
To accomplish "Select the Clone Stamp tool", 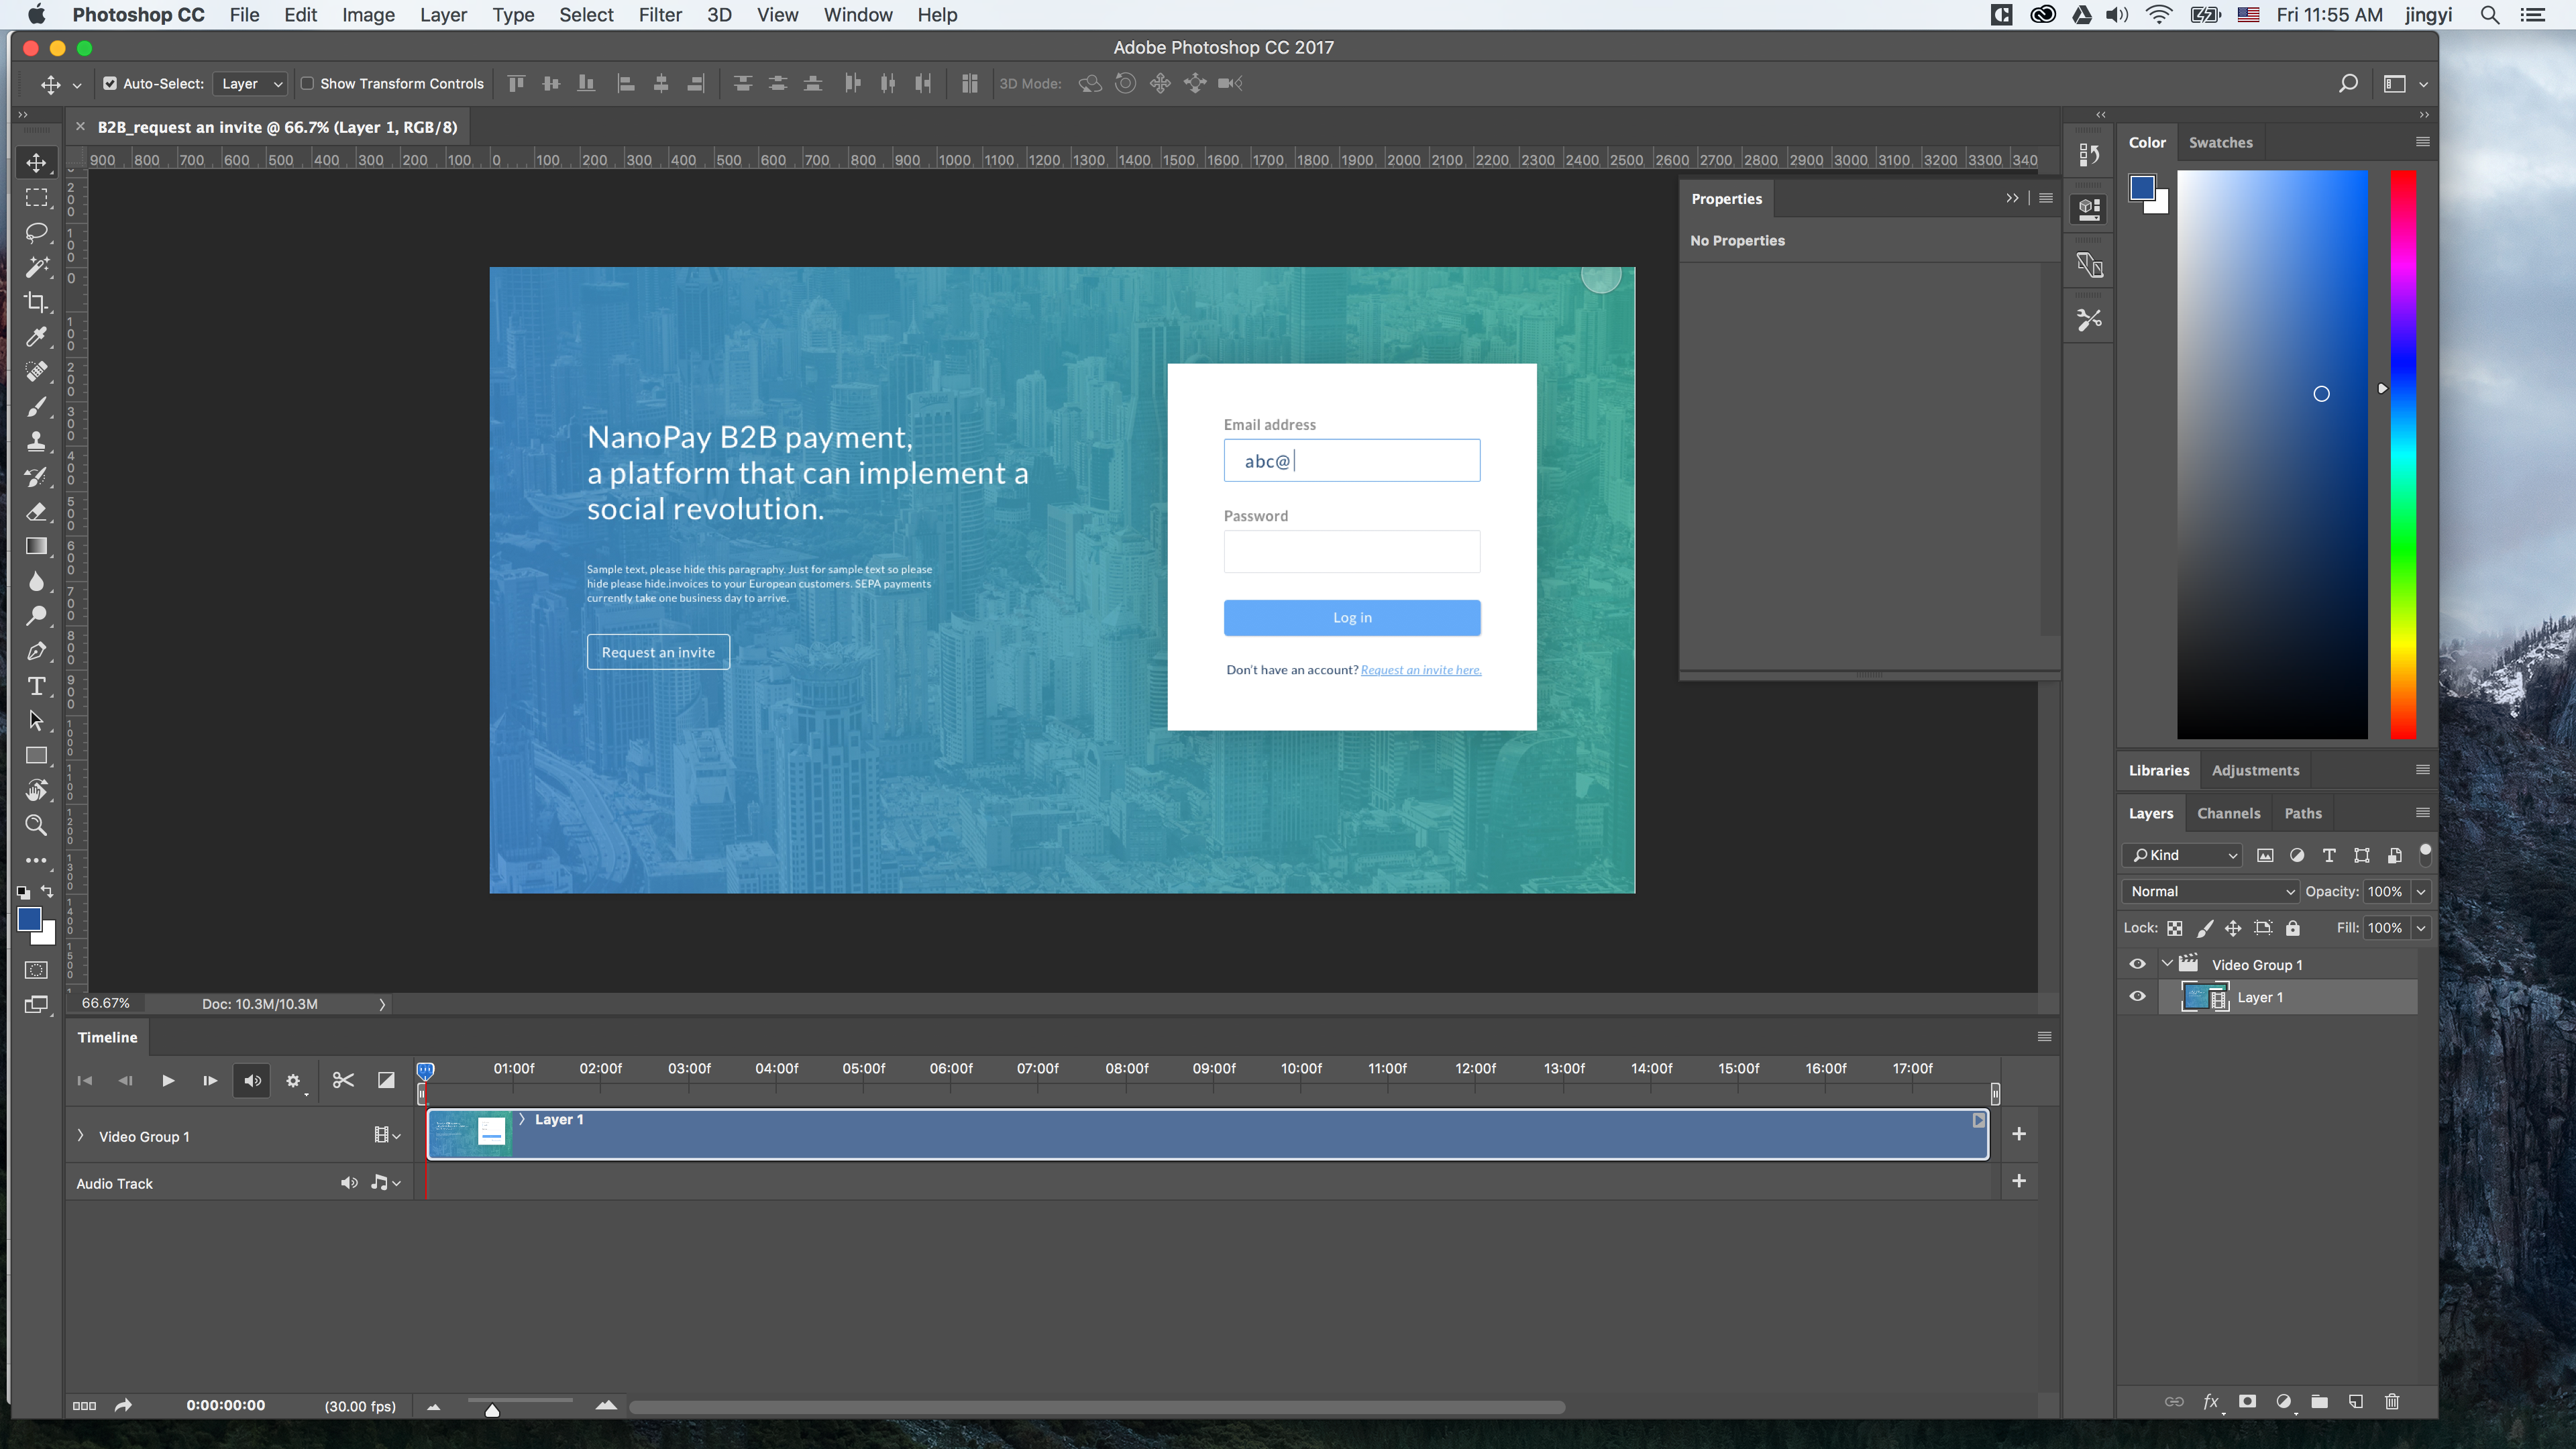I will (x=37, y=441).
